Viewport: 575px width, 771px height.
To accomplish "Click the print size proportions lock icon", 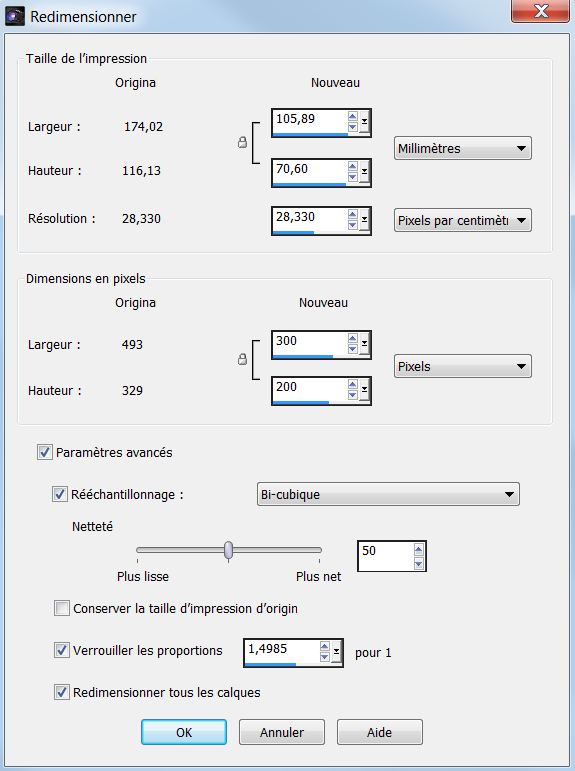I will point(242,143).
